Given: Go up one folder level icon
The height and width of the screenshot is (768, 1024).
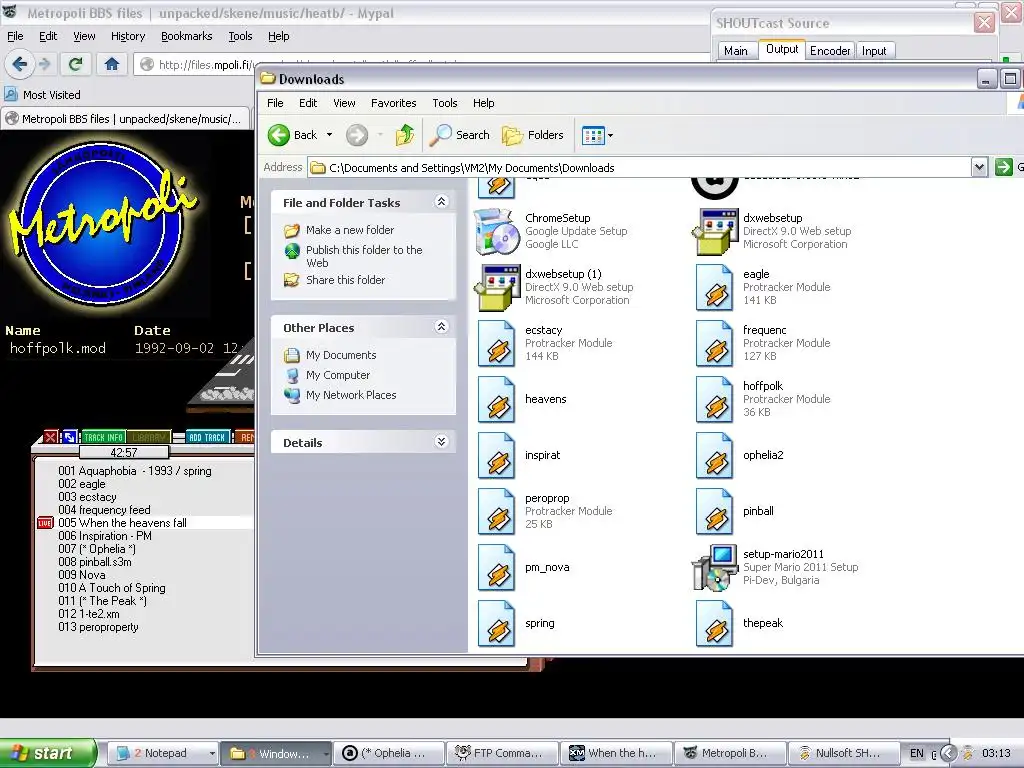Looking at the screenshot, I should tap(405, 135).
